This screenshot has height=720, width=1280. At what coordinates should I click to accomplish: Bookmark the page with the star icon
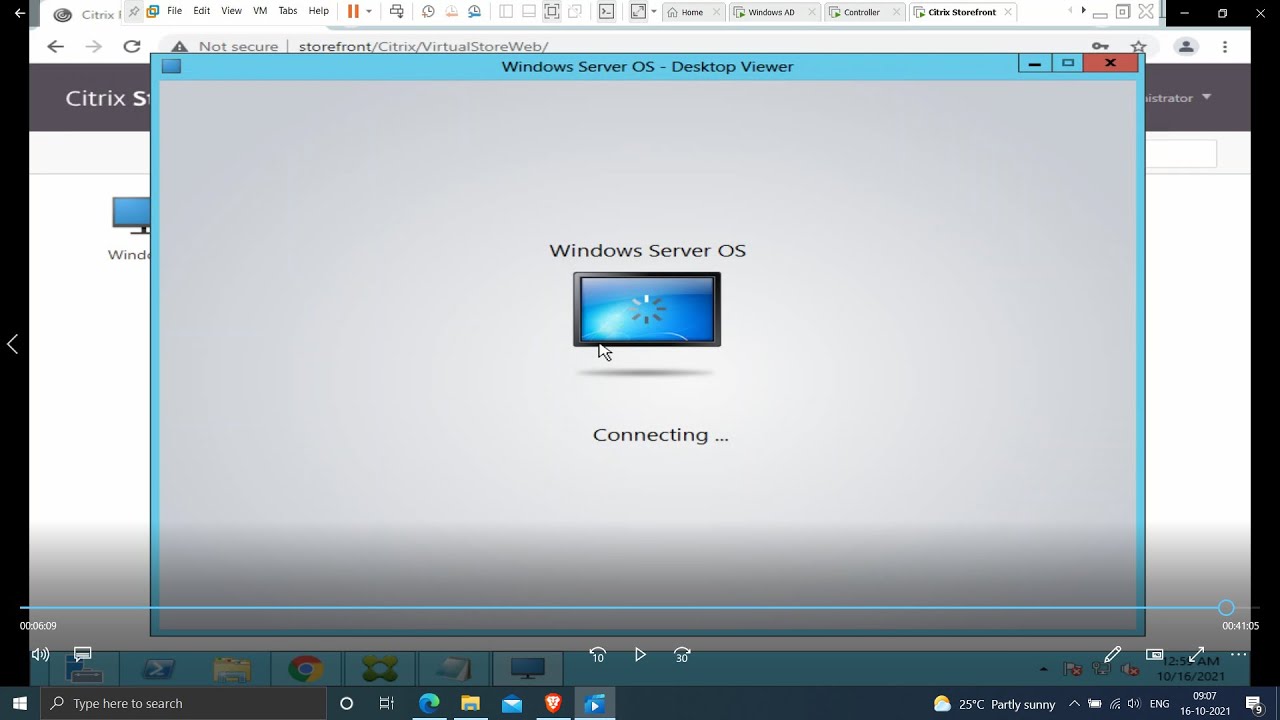click(1138, 47)
